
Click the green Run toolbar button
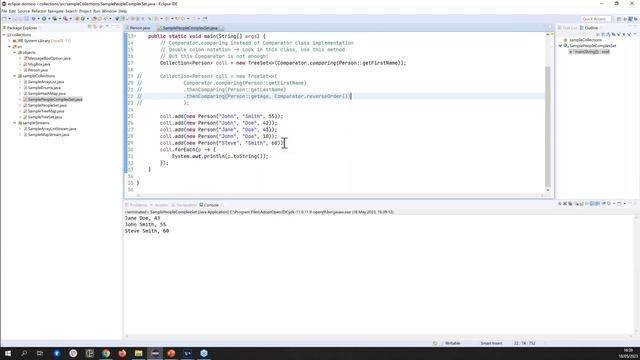coord(44,19)
